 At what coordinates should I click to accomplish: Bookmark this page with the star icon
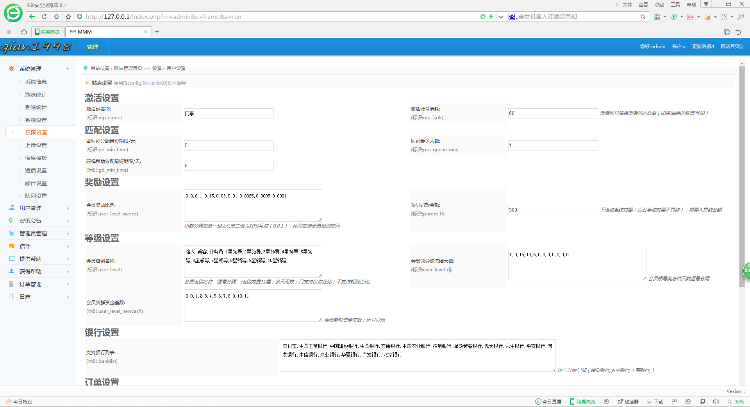[x=68, y=16]
